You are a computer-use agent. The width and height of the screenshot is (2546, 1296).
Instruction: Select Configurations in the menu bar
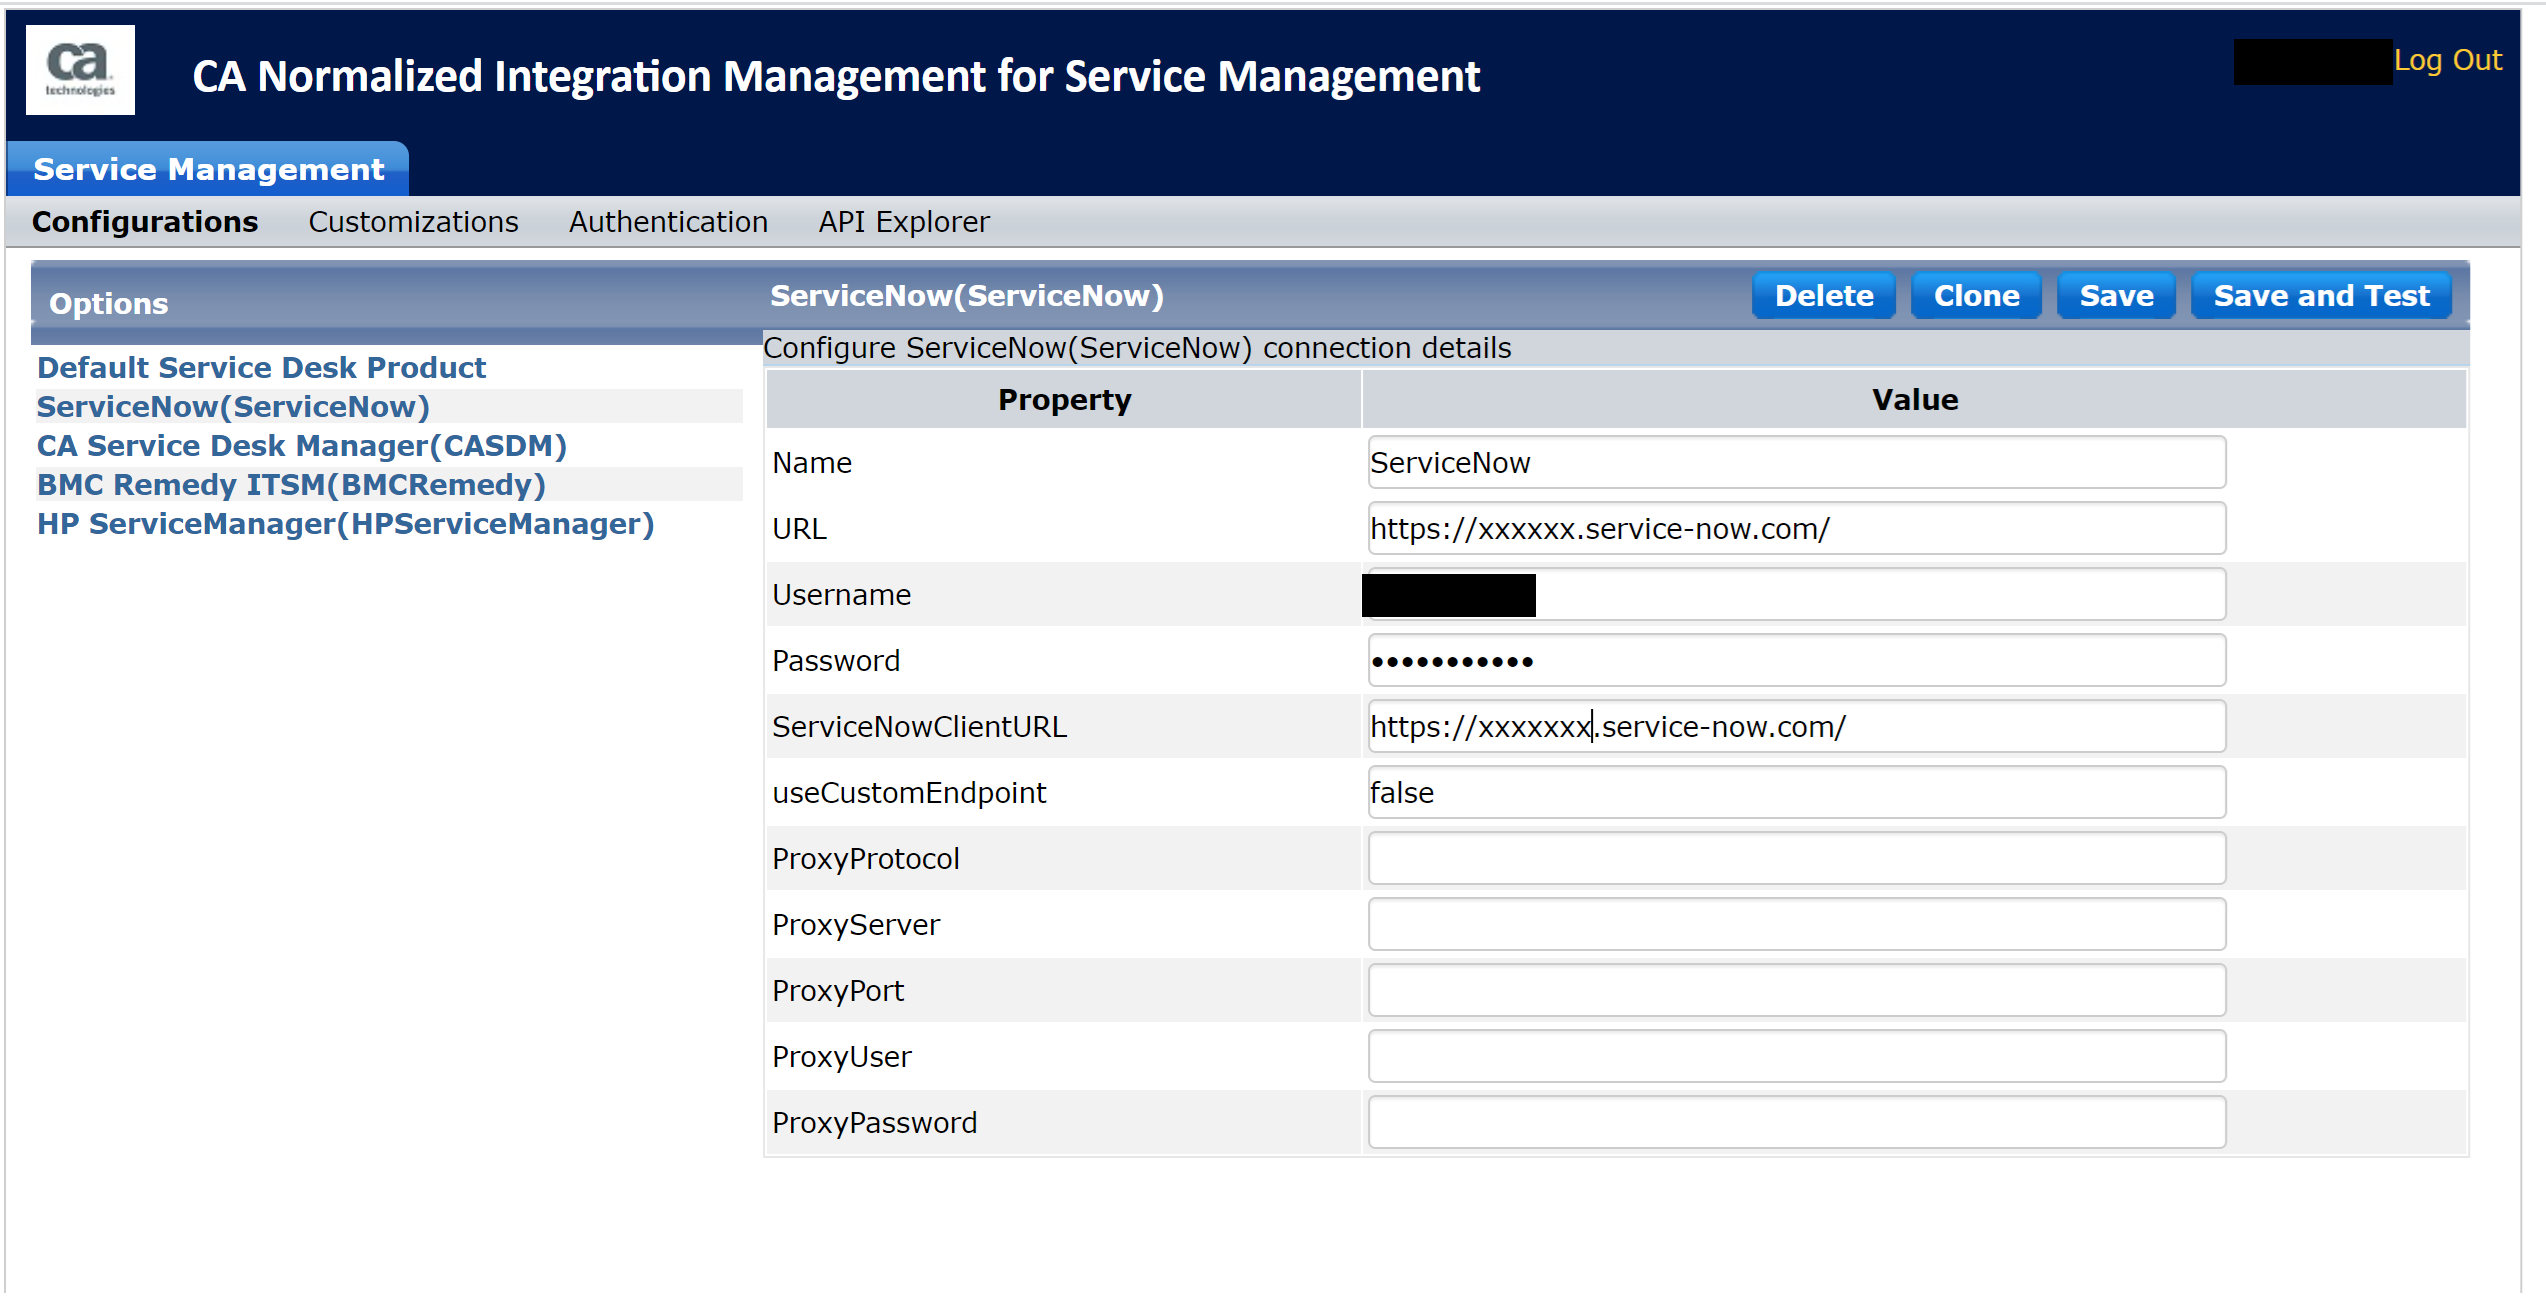(145, 222)
